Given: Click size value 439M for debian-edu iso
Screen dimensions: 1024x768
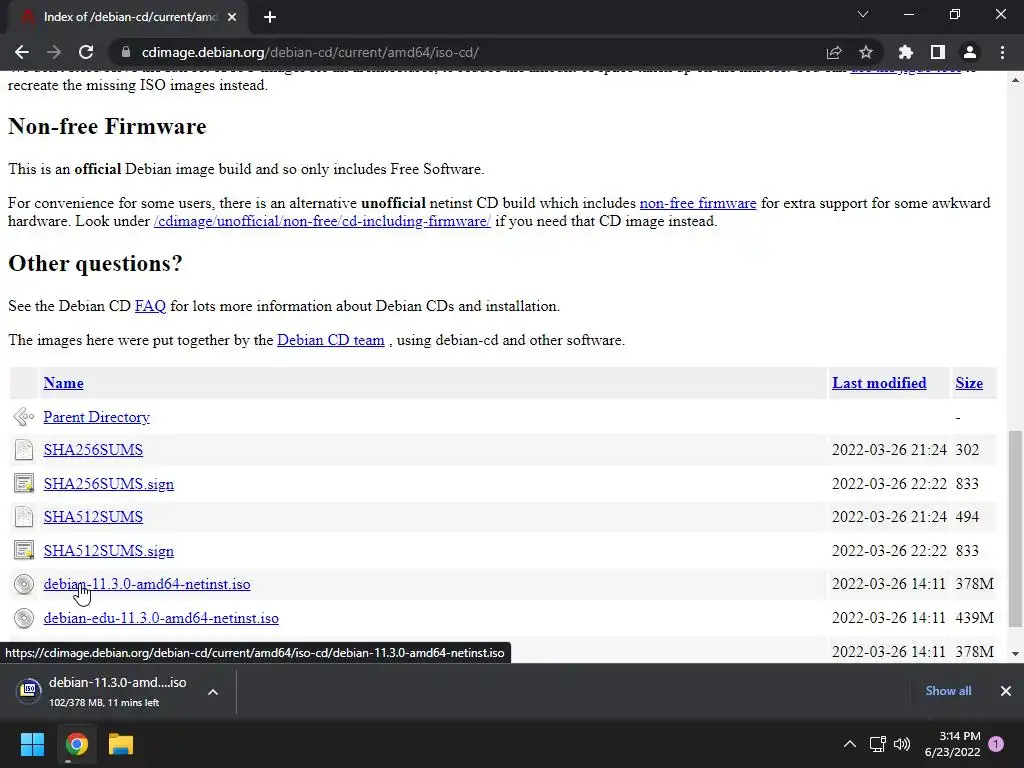Looking at the screenshot, I should pyautogui.click(x=974, y=618).
